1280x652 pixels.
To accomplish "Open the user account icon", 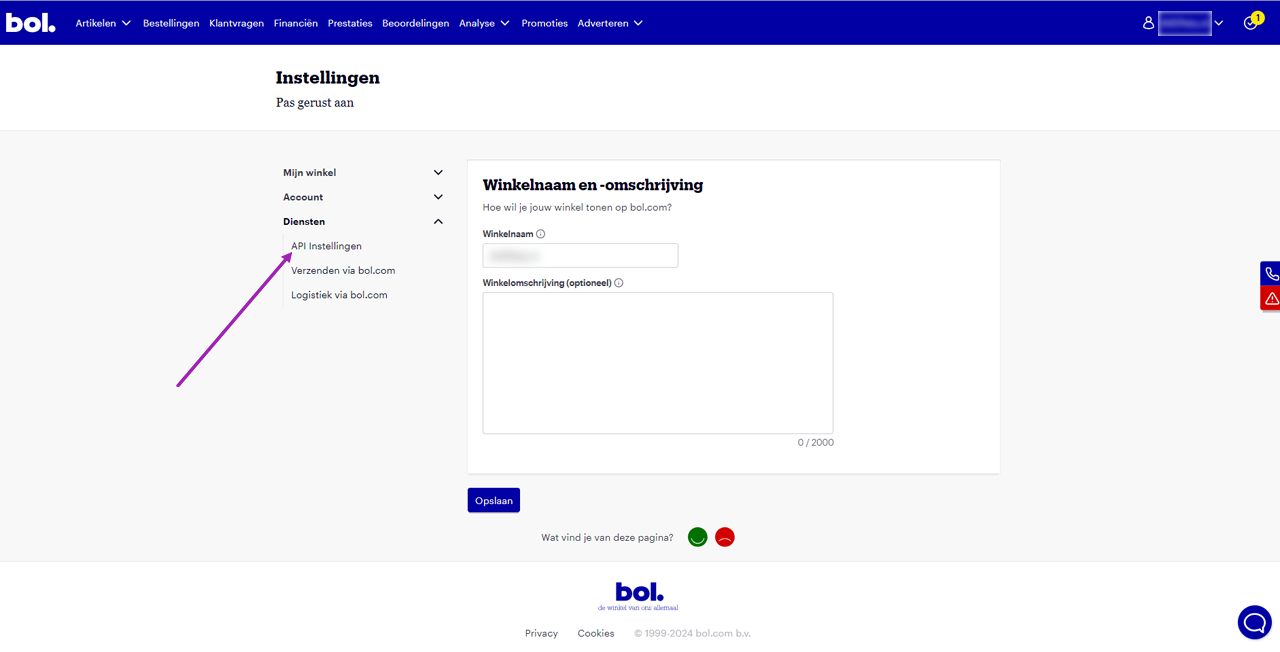I will coord(1148,23).
